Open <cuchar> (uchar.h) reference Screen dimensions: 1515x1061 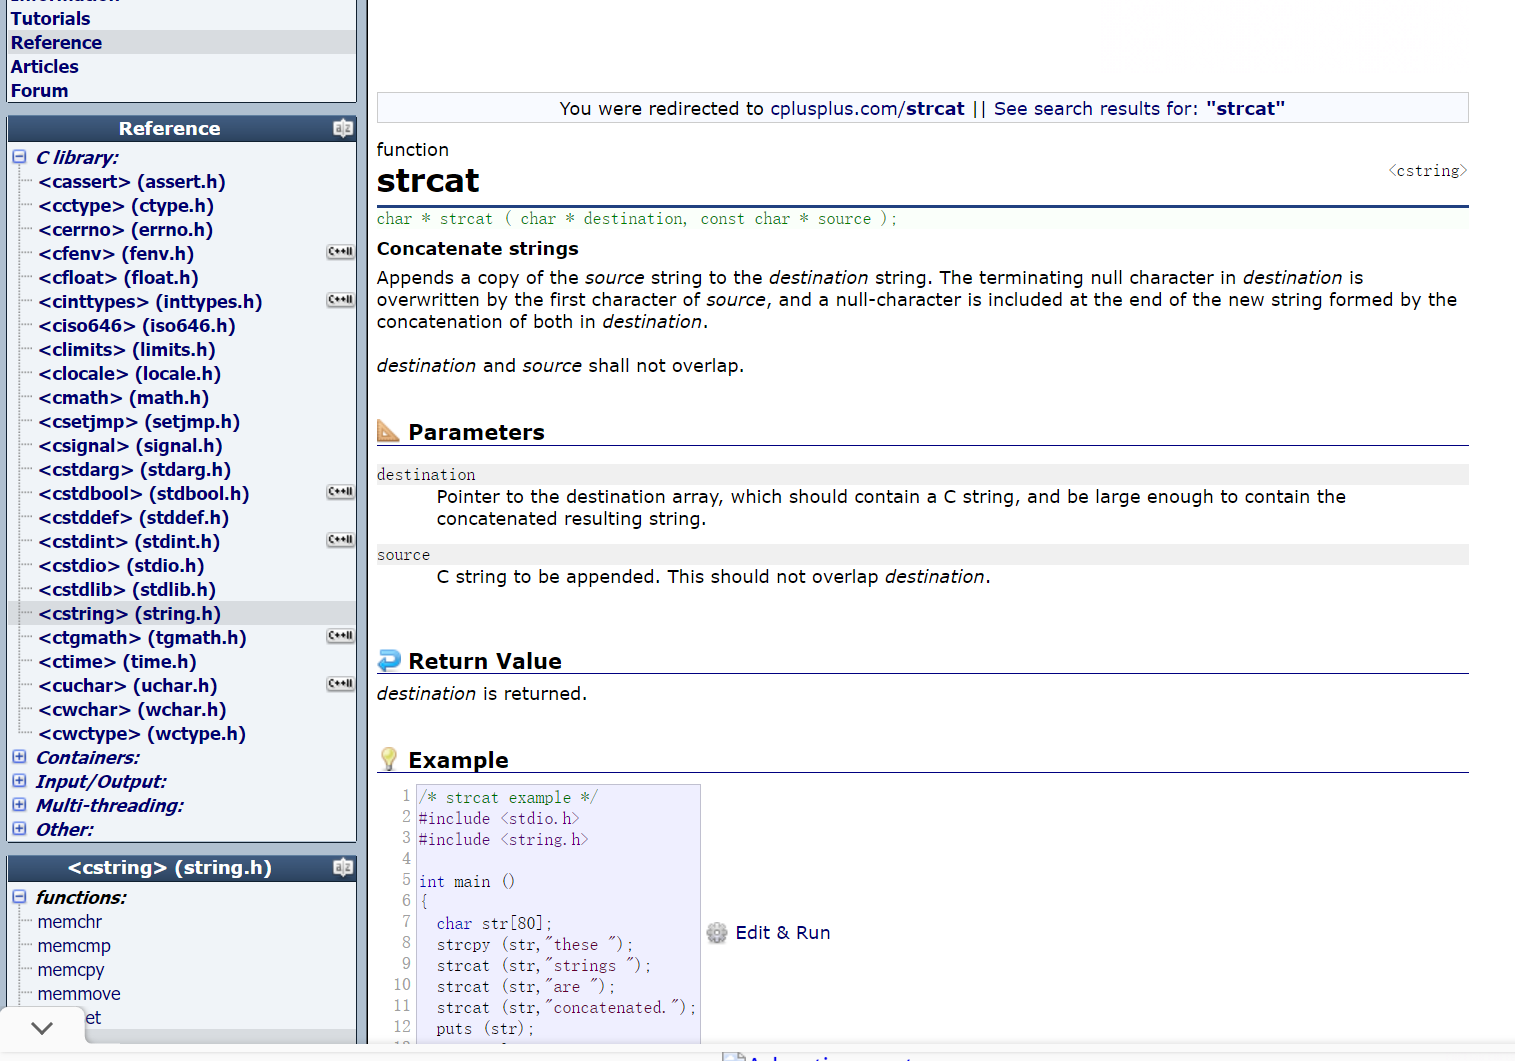point(128,685)
